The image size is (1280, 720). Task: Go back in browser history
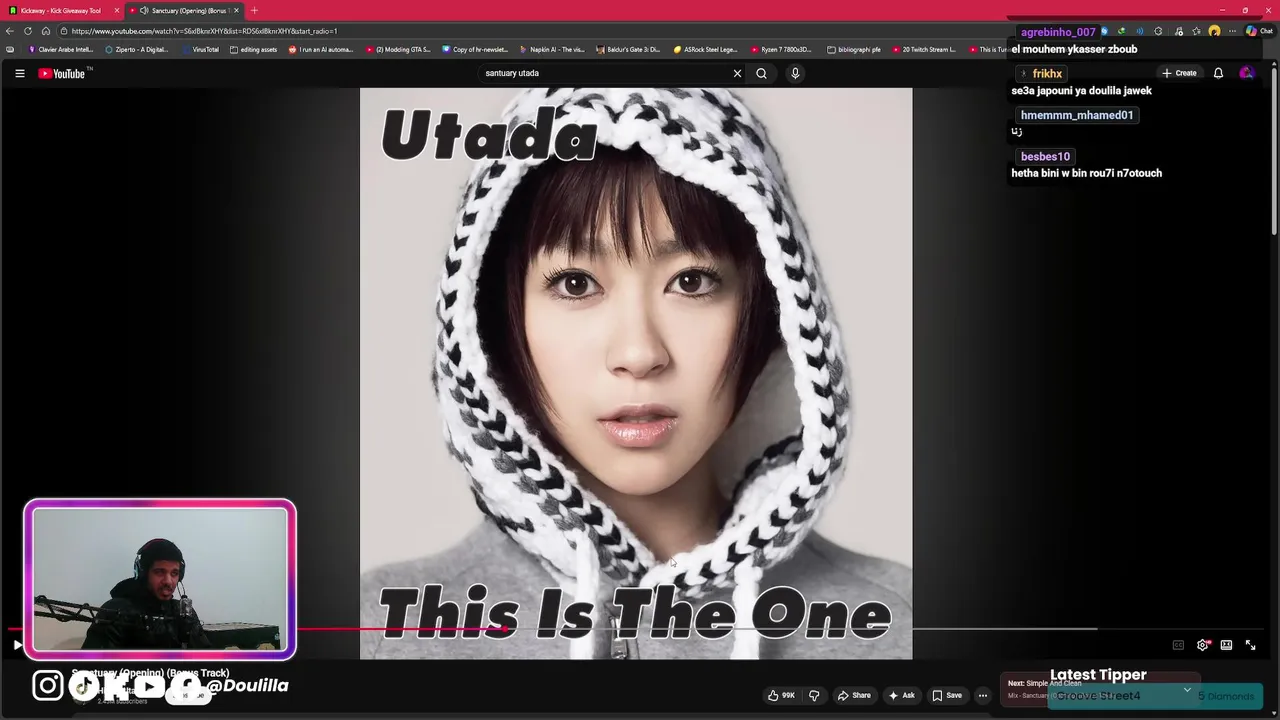tap(10, 31)
